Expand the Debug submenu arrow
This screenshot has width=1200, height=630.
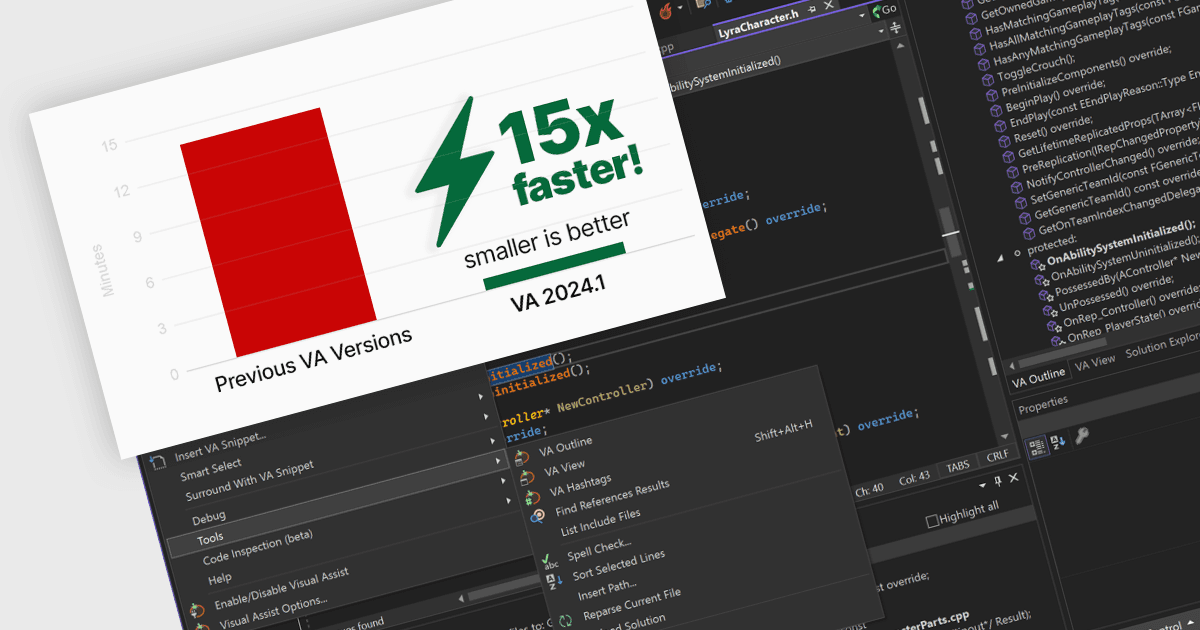490,440
